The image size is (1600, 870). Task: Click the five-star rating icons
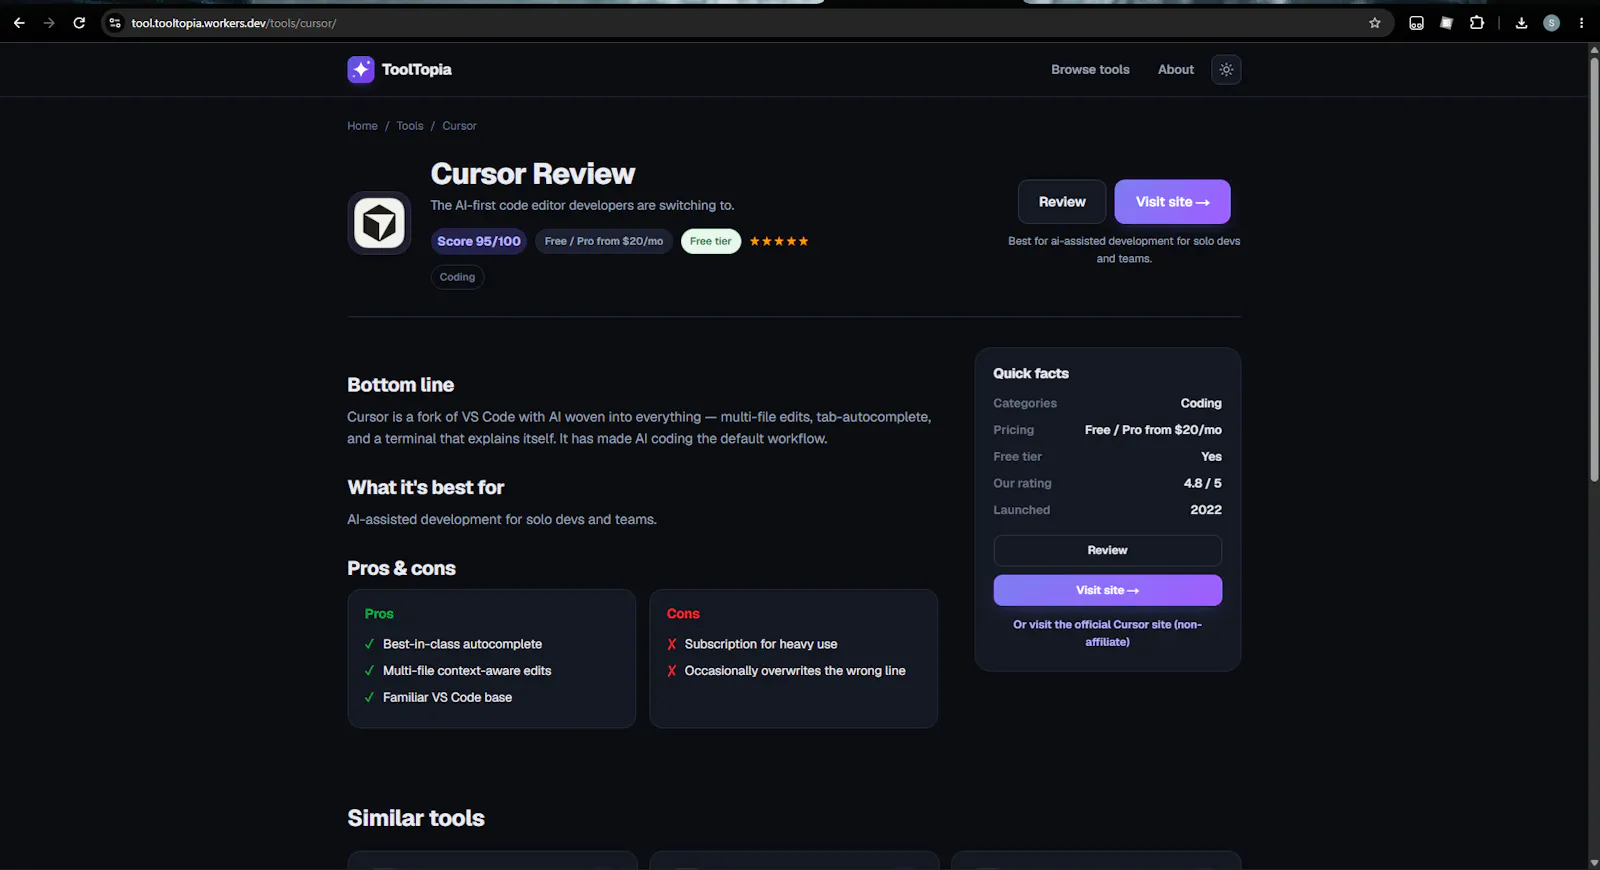pos(779,241)
